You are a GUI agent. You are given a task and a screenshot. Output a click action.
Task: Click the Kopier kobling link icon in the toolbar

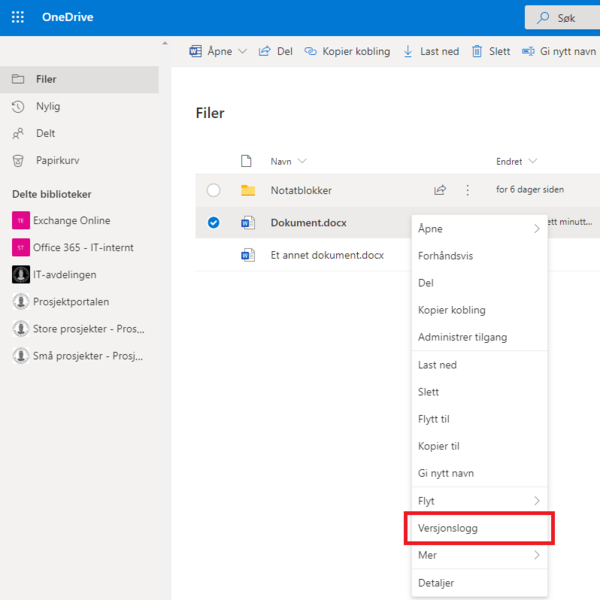point(310,51)
